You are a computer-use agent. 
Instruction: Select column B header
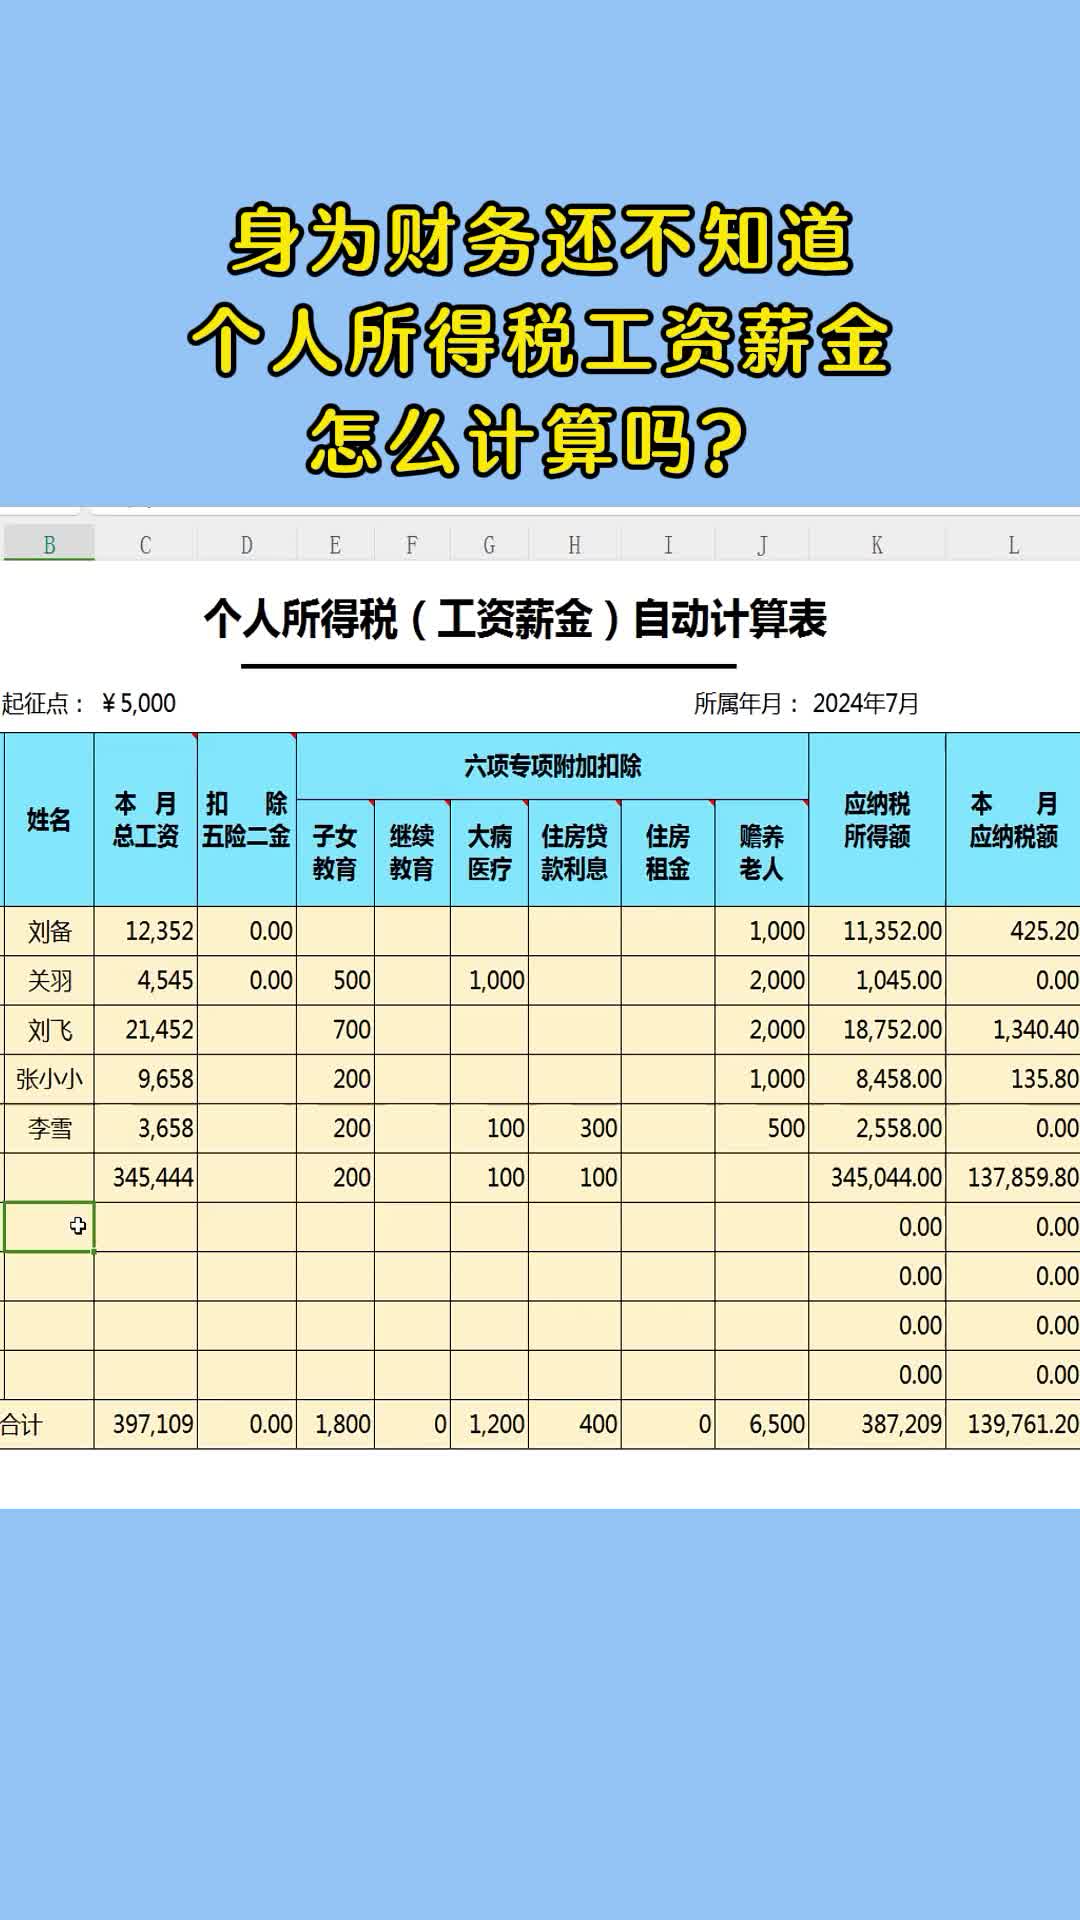point(48,544)
